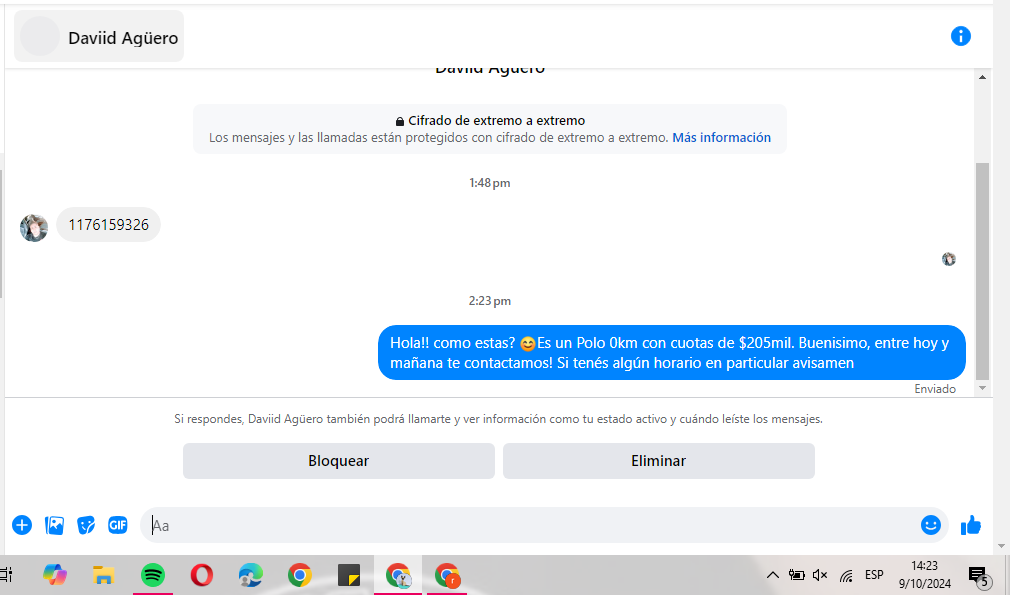Image resolution: width=1010 pixels, height=595 pixels.
Task: Click the Bloquear button
Action: [x=338, y=461]
